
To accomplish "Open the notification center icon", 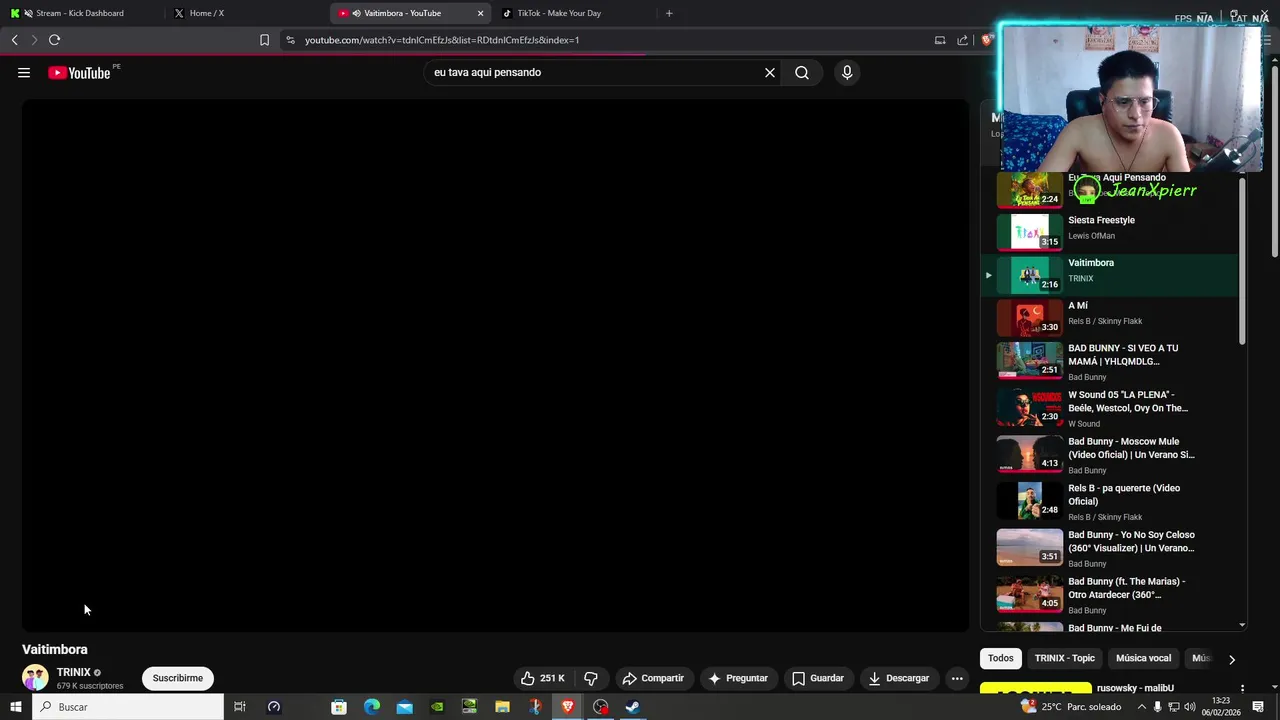I will (1259, 707).
